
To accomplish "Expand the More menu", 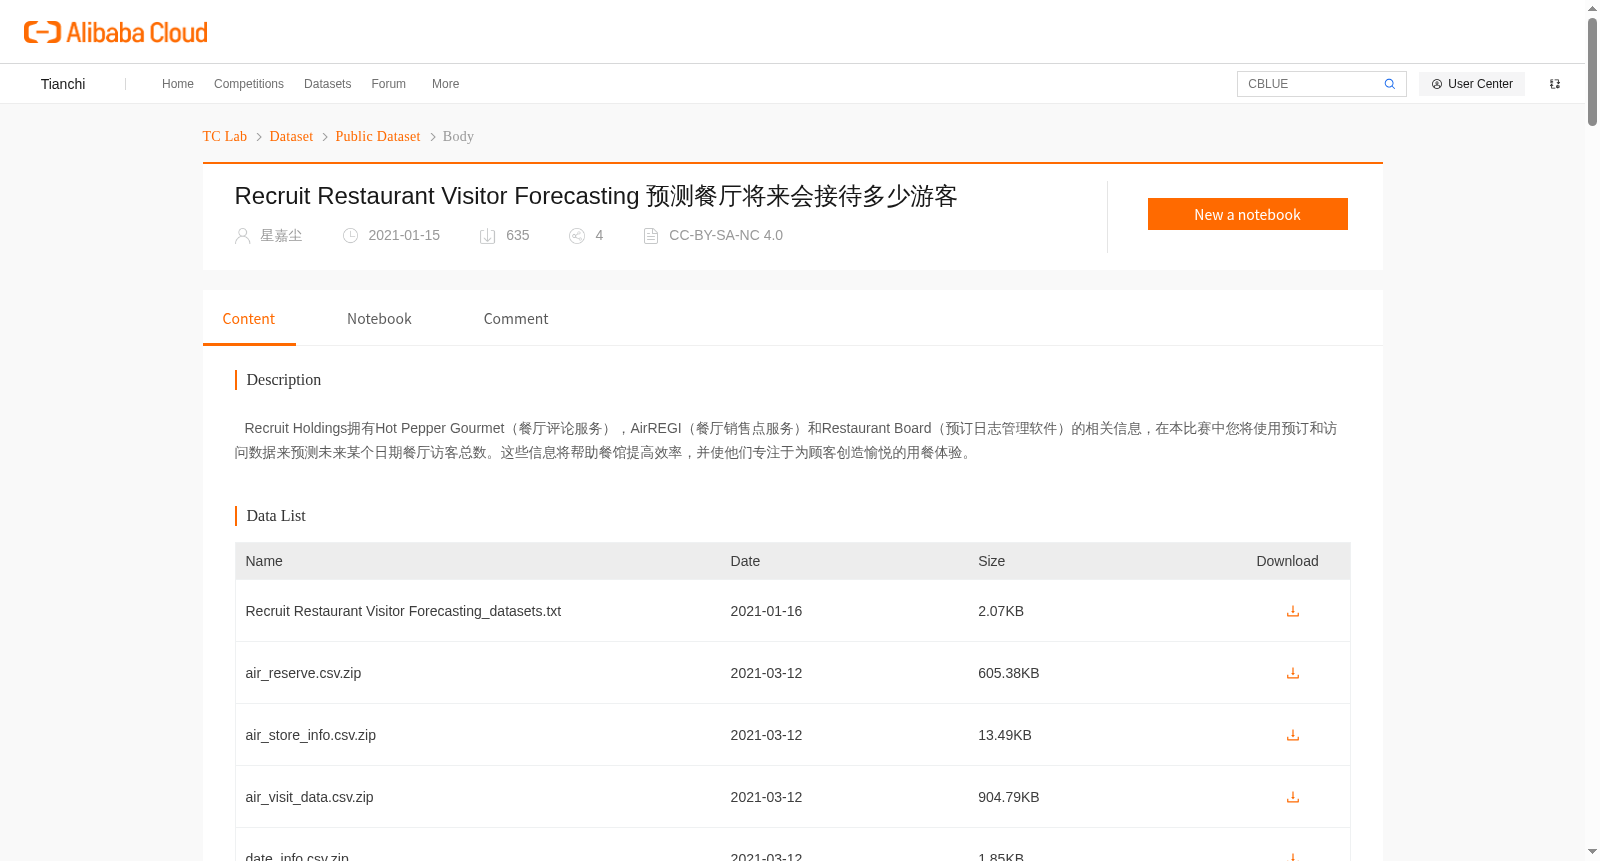I will tap(446, 84).
